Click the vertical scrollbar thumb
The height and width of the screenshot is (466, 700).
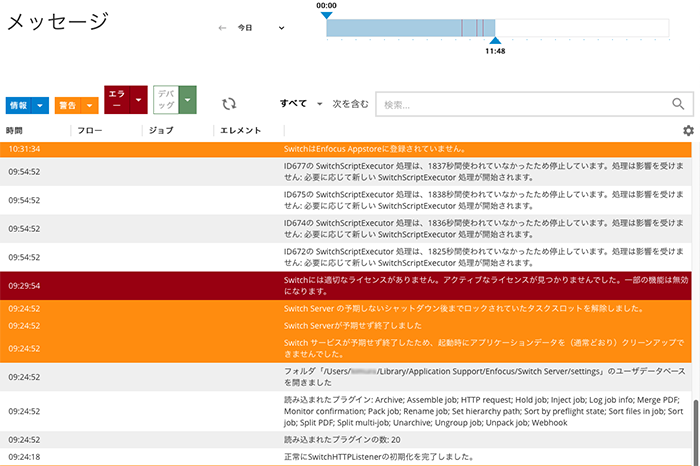696,432
